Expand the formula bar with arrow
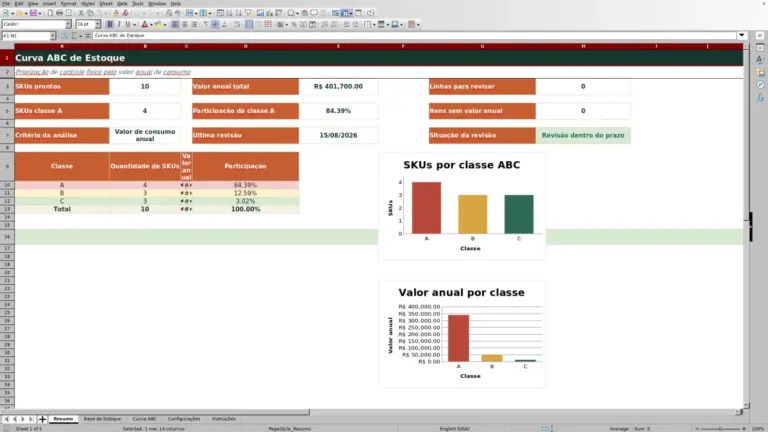The width and height of the screenshot is (768, 432). (742, 35)
